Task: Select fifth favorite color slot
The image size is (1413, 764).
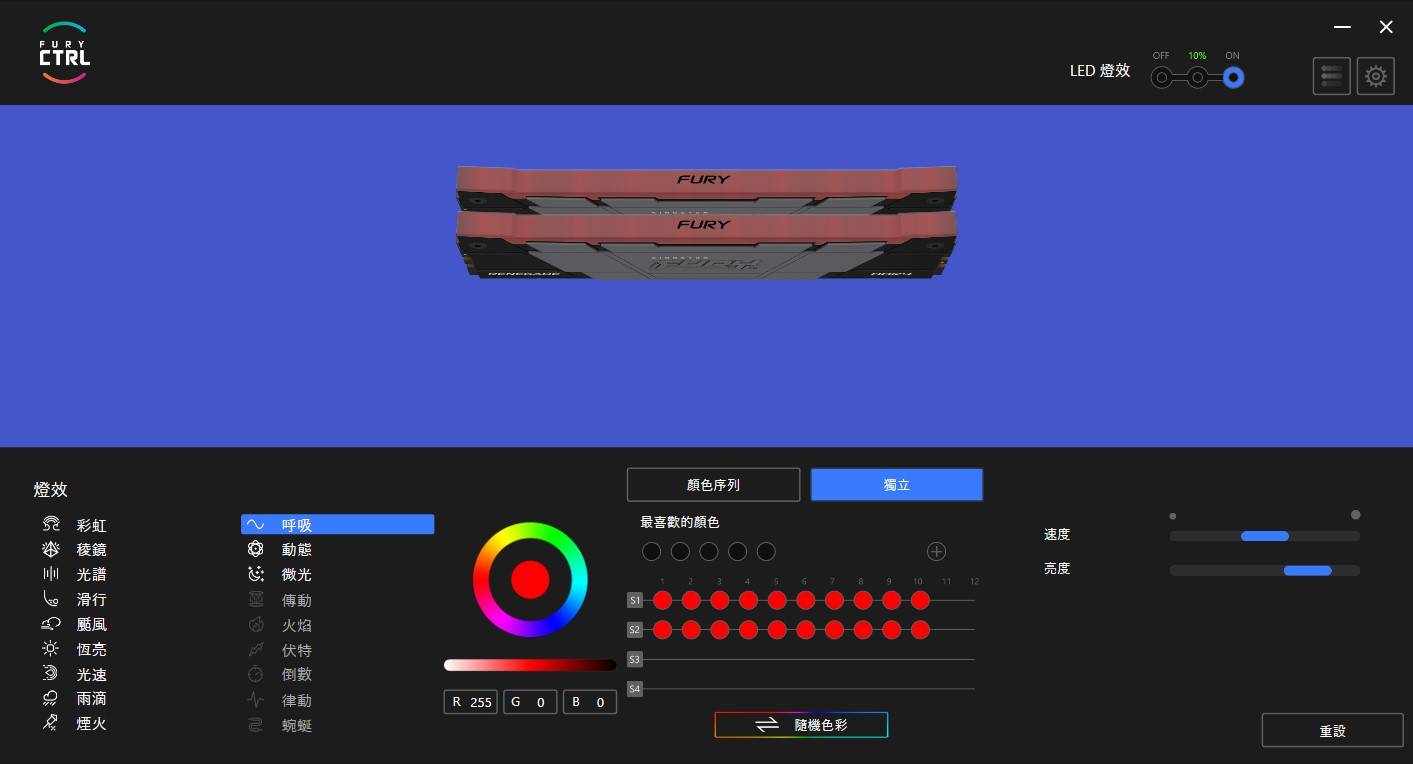Action: [x=766, y=551]
